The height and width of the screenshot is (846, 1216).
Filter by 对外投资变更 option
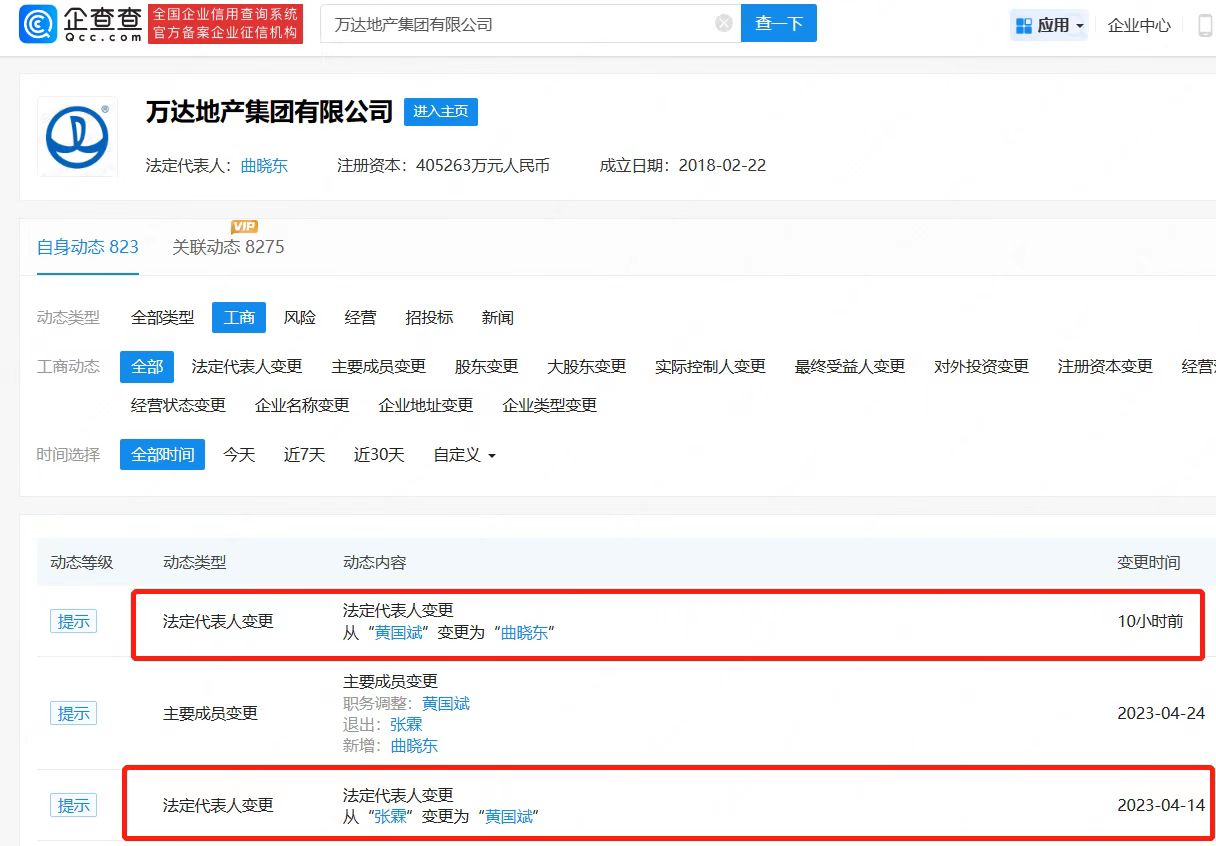click(x=982, y=367)
